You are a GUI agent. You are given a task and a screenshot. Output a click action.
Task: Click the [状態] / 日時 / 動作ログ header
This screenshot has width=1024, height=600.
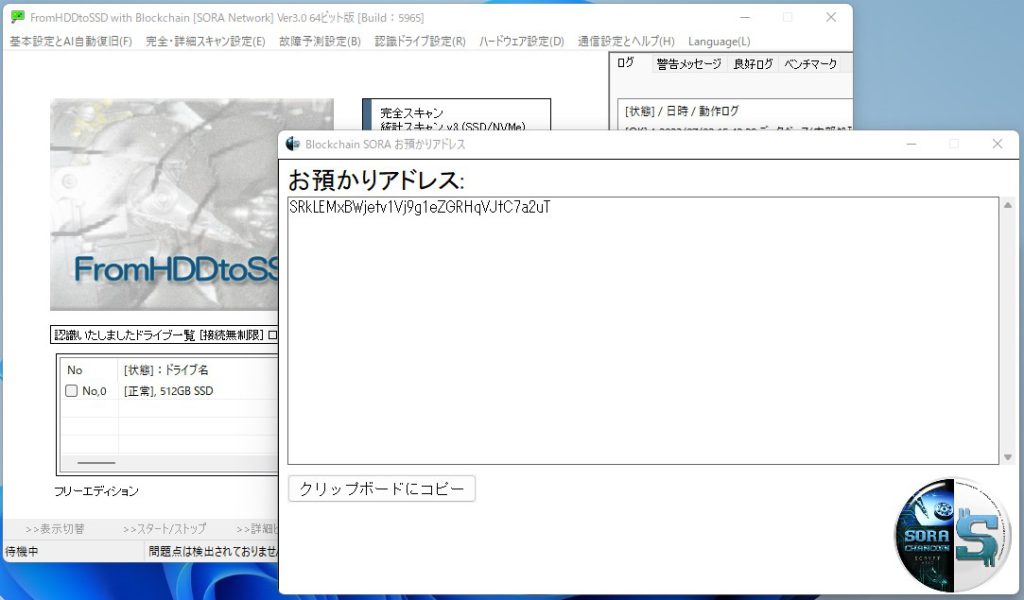click(x=681, y=111)
